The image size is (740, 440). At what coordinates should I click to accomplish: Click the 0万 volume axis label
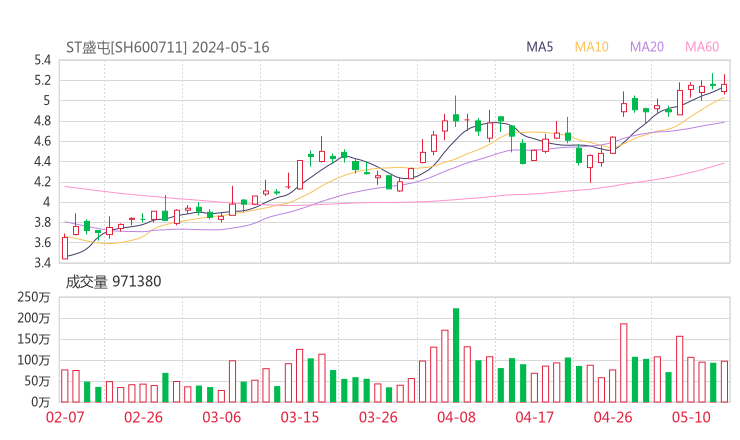(41, 402)
